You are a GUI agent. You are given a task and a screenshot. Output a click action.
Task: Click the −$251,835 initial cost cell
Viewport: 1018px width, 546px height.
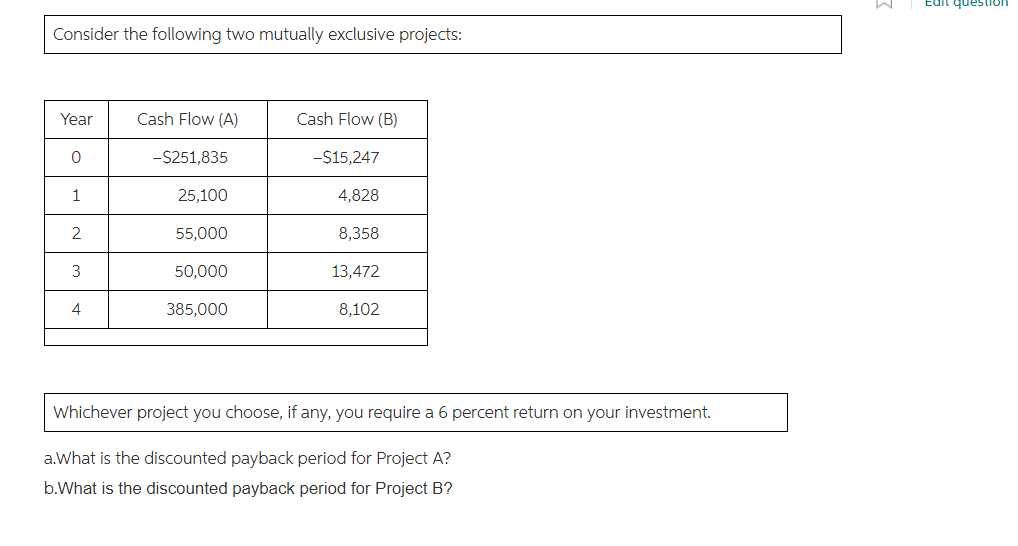pos(188,157)
